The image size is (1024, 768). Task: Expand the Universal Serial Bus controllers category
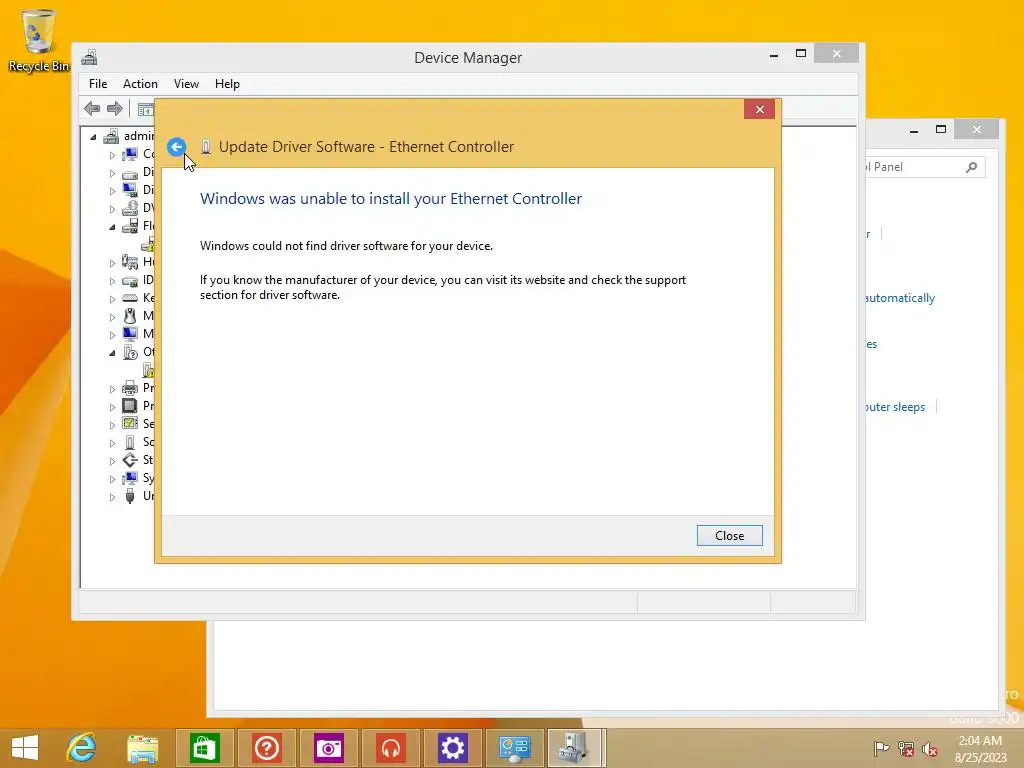[x=112, y=497]
